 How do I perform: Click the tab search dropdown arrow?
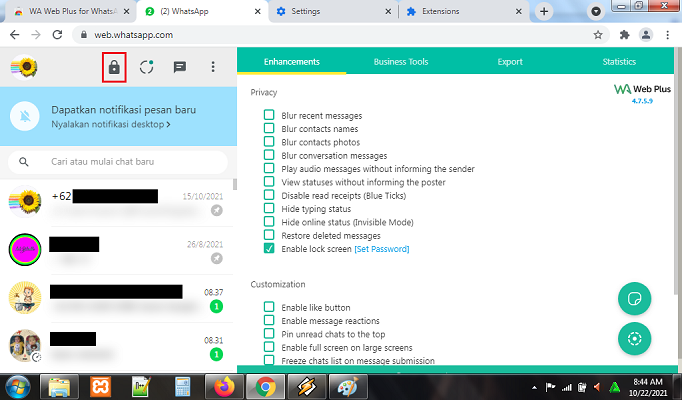[596, 11]
